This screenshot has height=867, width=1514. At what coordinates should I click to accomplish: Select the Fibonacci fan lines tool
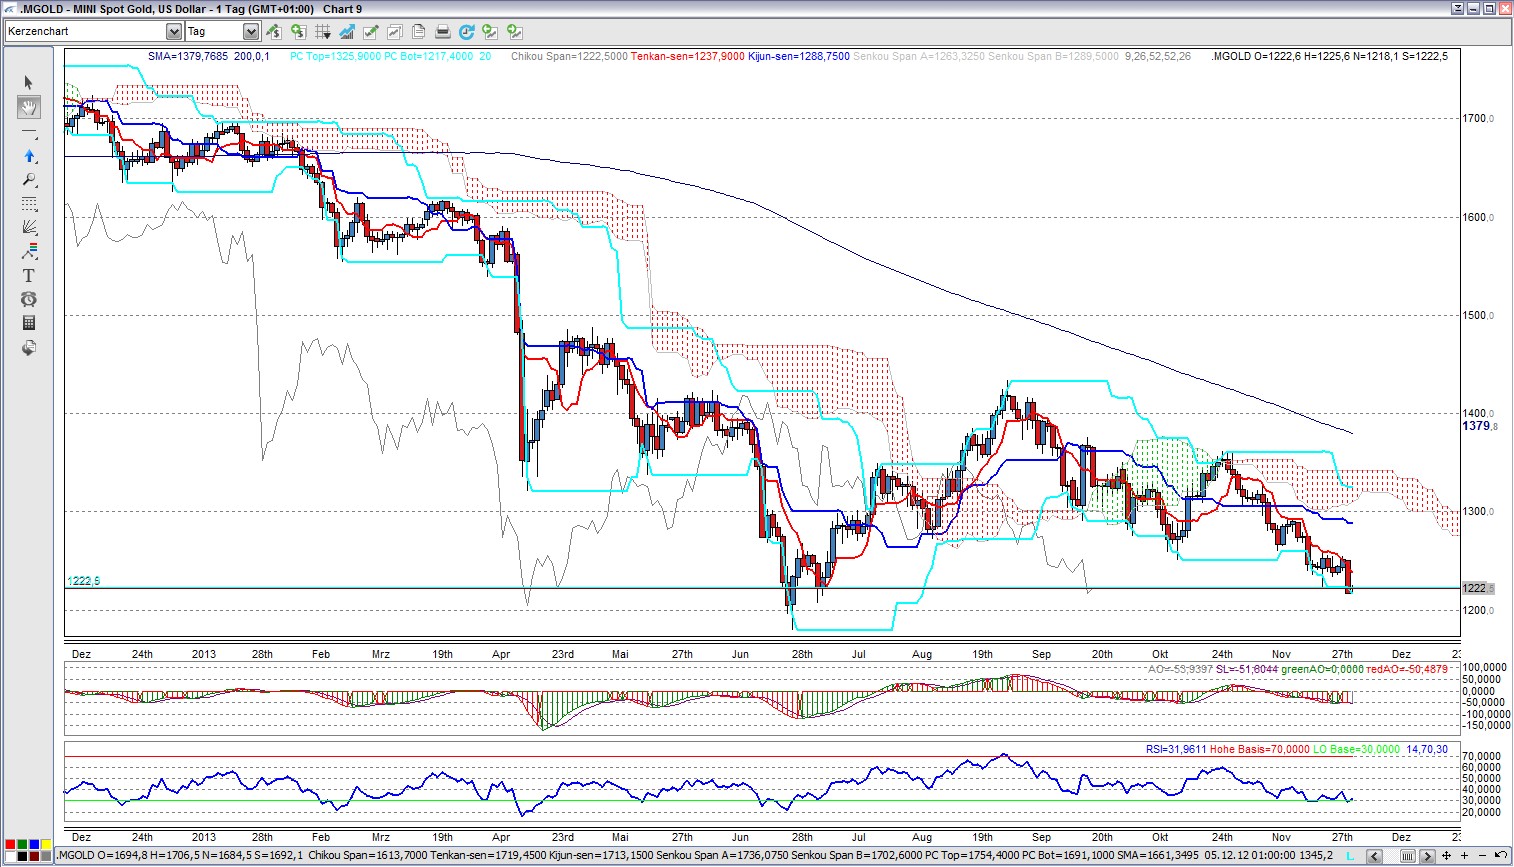click(x=28, y=227)
